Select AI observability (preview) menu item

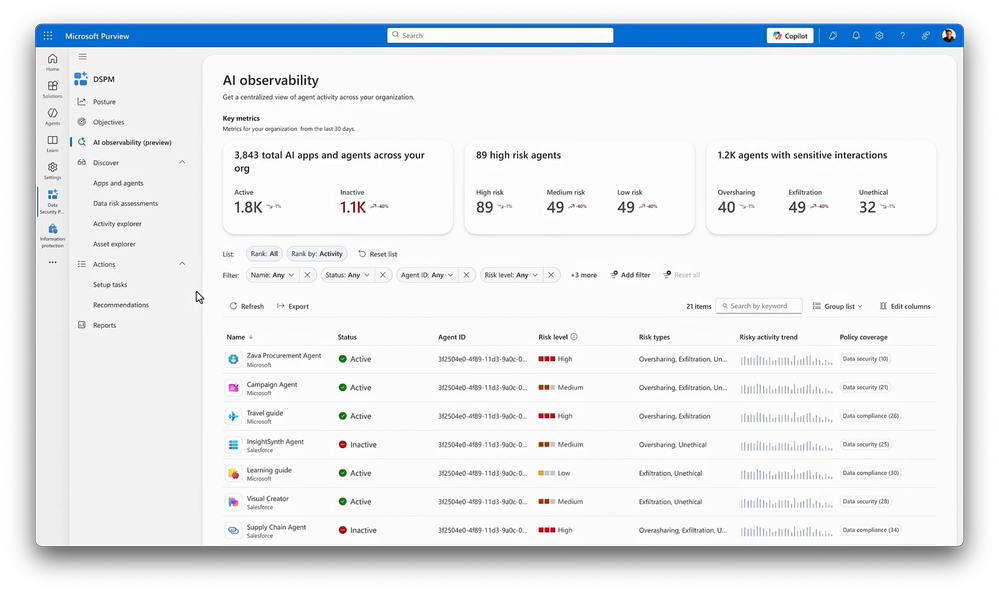(x=132, y=143)
